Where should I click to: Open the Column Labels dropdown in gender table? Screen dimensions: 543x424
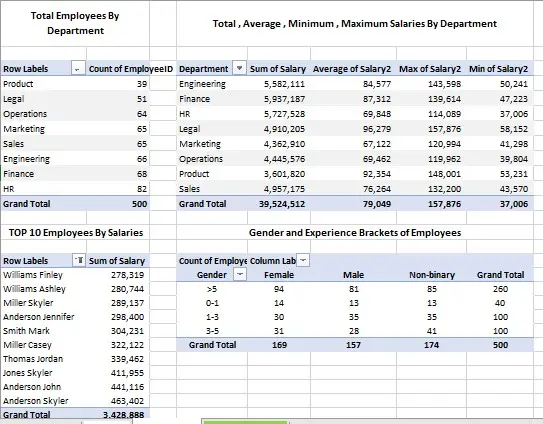point(303,260)
